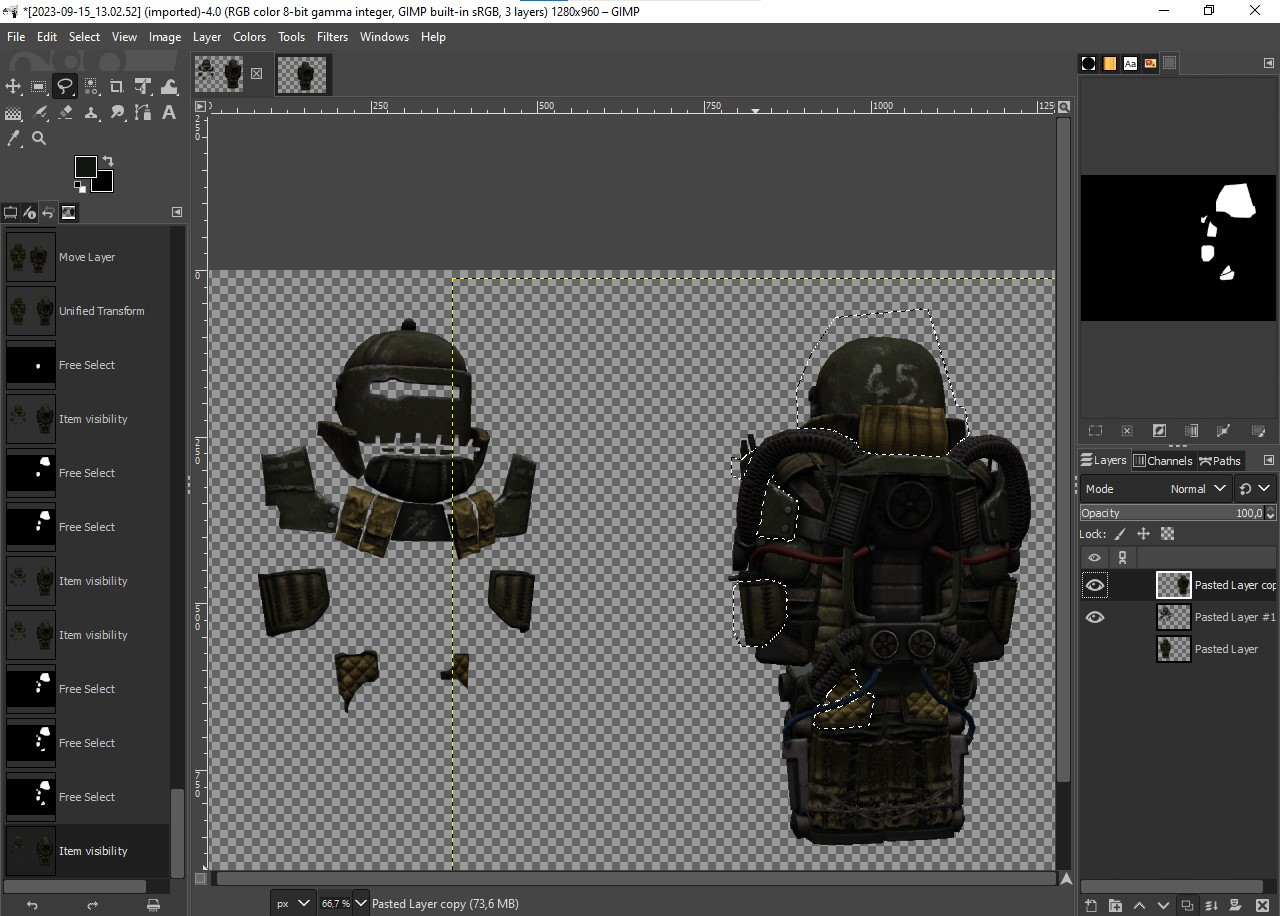Switch to the Channels tab
1280x916 pixels.
point(1162,461)
